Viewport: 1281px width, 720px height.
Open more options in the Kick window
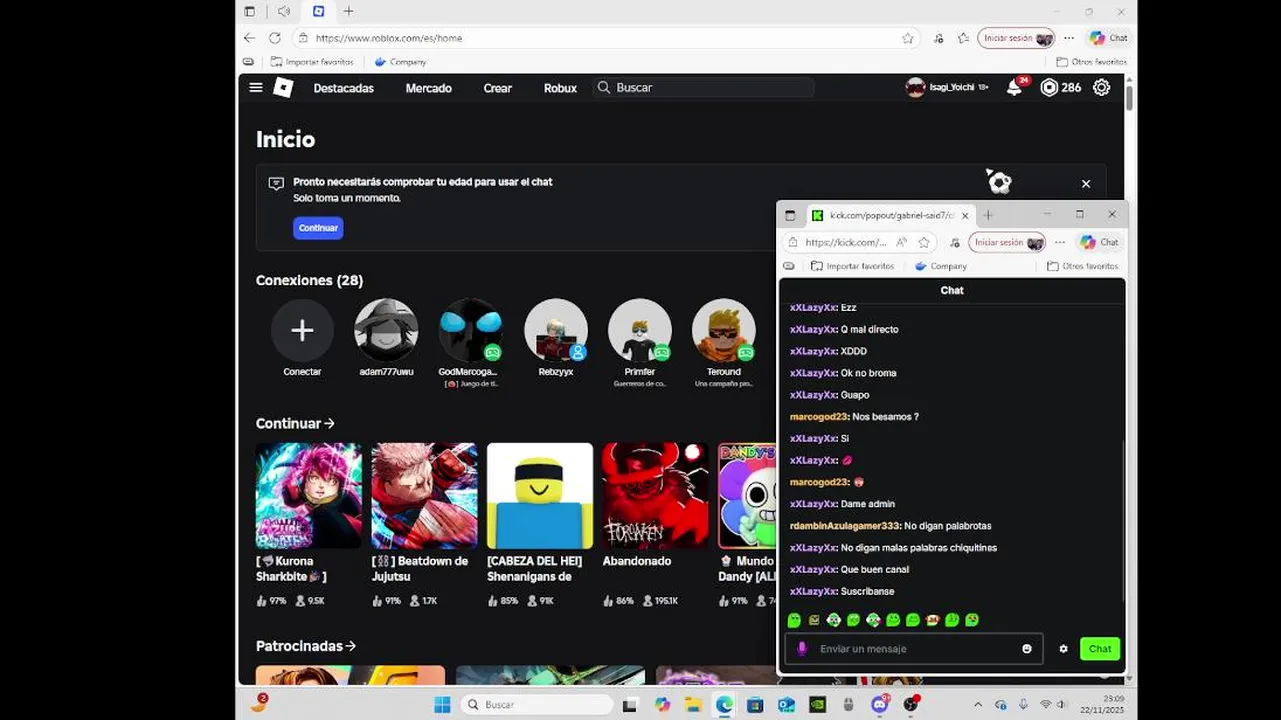point(1060,242)
